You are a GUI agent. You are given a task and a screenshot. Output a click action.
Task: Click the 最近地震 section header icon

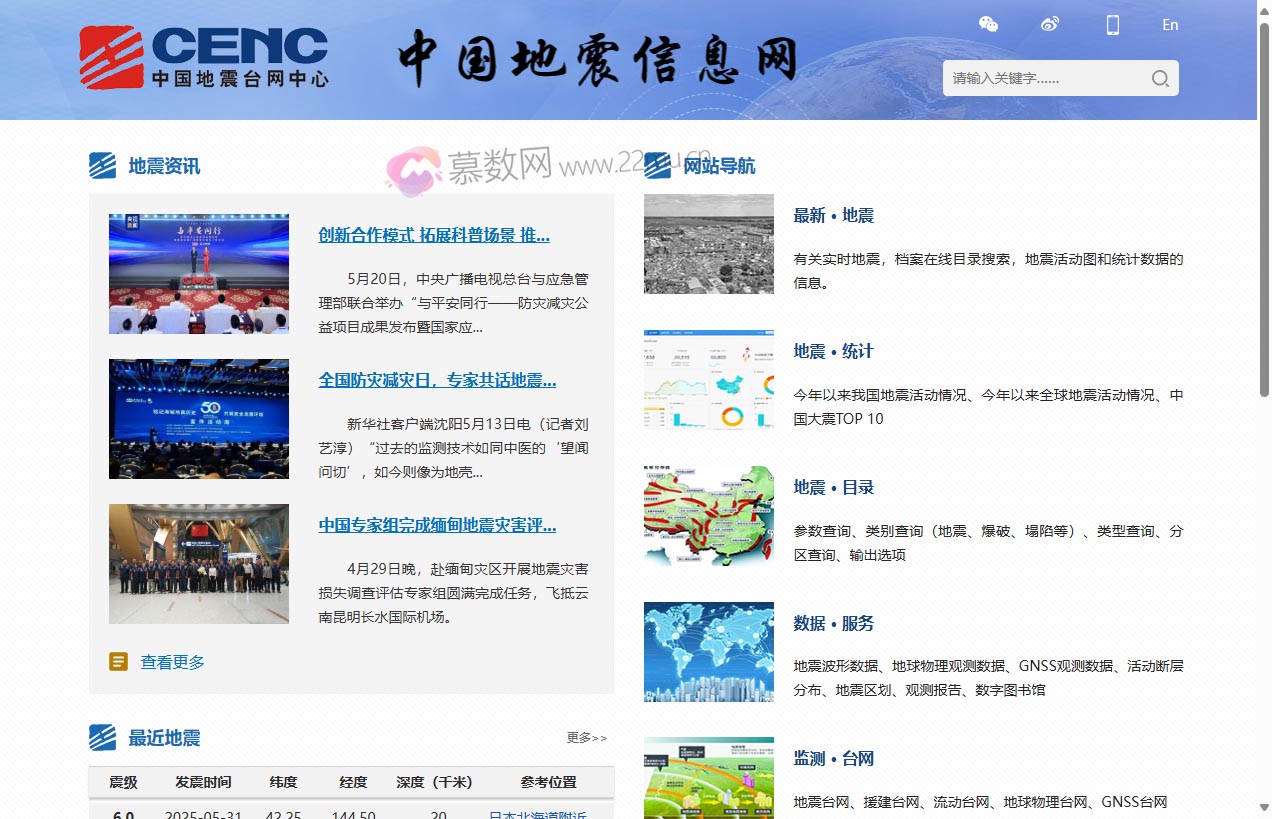coord(101,738)
